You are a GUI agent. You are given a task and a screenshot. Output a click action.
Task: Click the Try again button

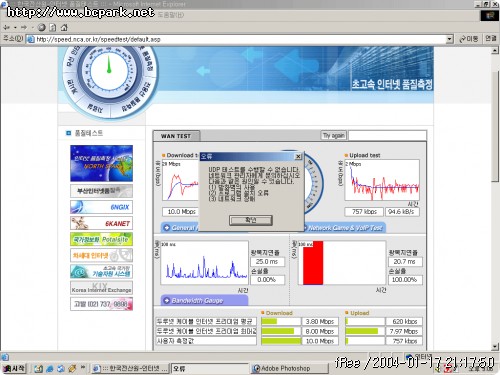(334, 135)
